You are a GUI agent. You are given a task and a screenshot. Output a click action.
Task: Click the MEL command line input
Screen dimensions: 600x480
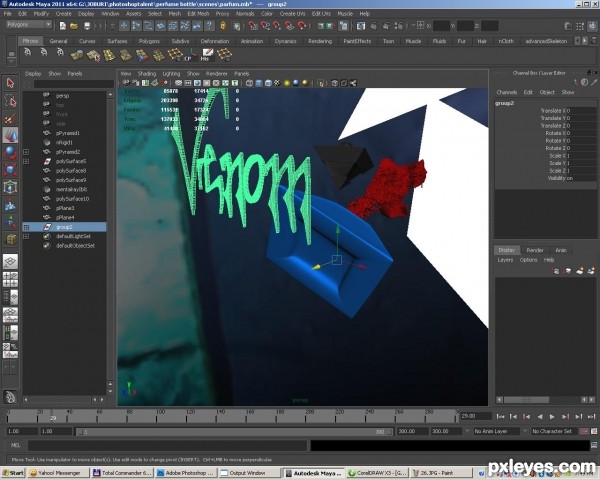167,445
